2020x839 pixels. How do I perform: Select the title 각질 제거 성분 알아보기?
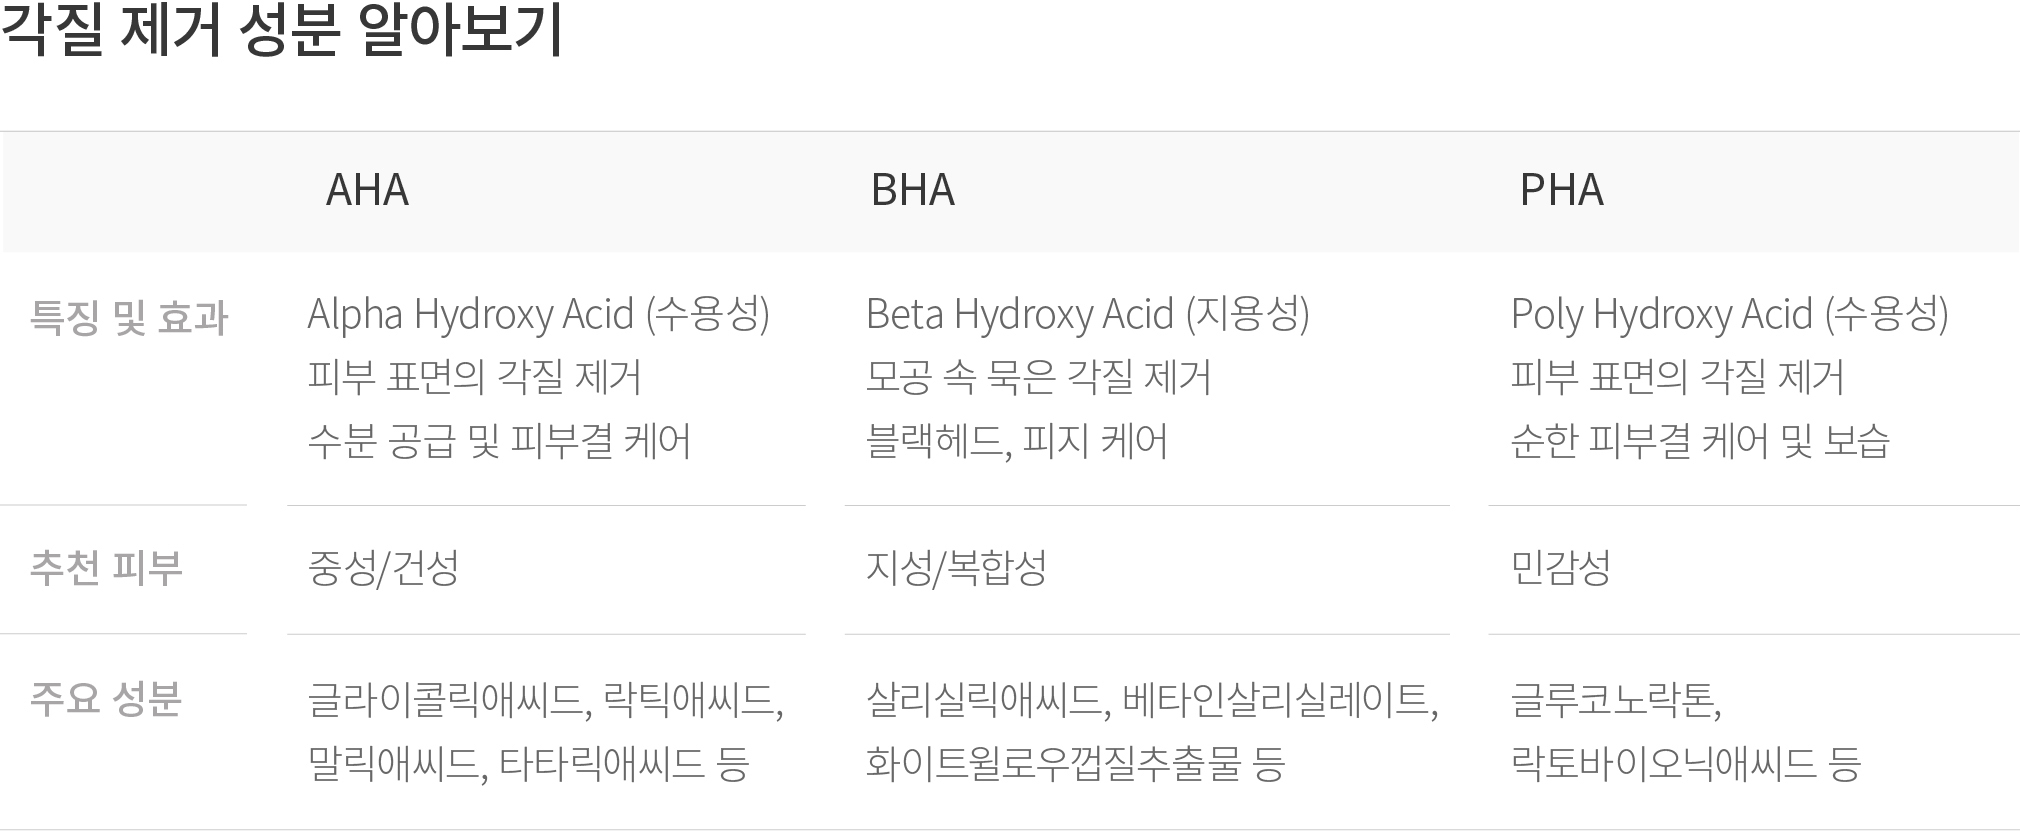282,30
